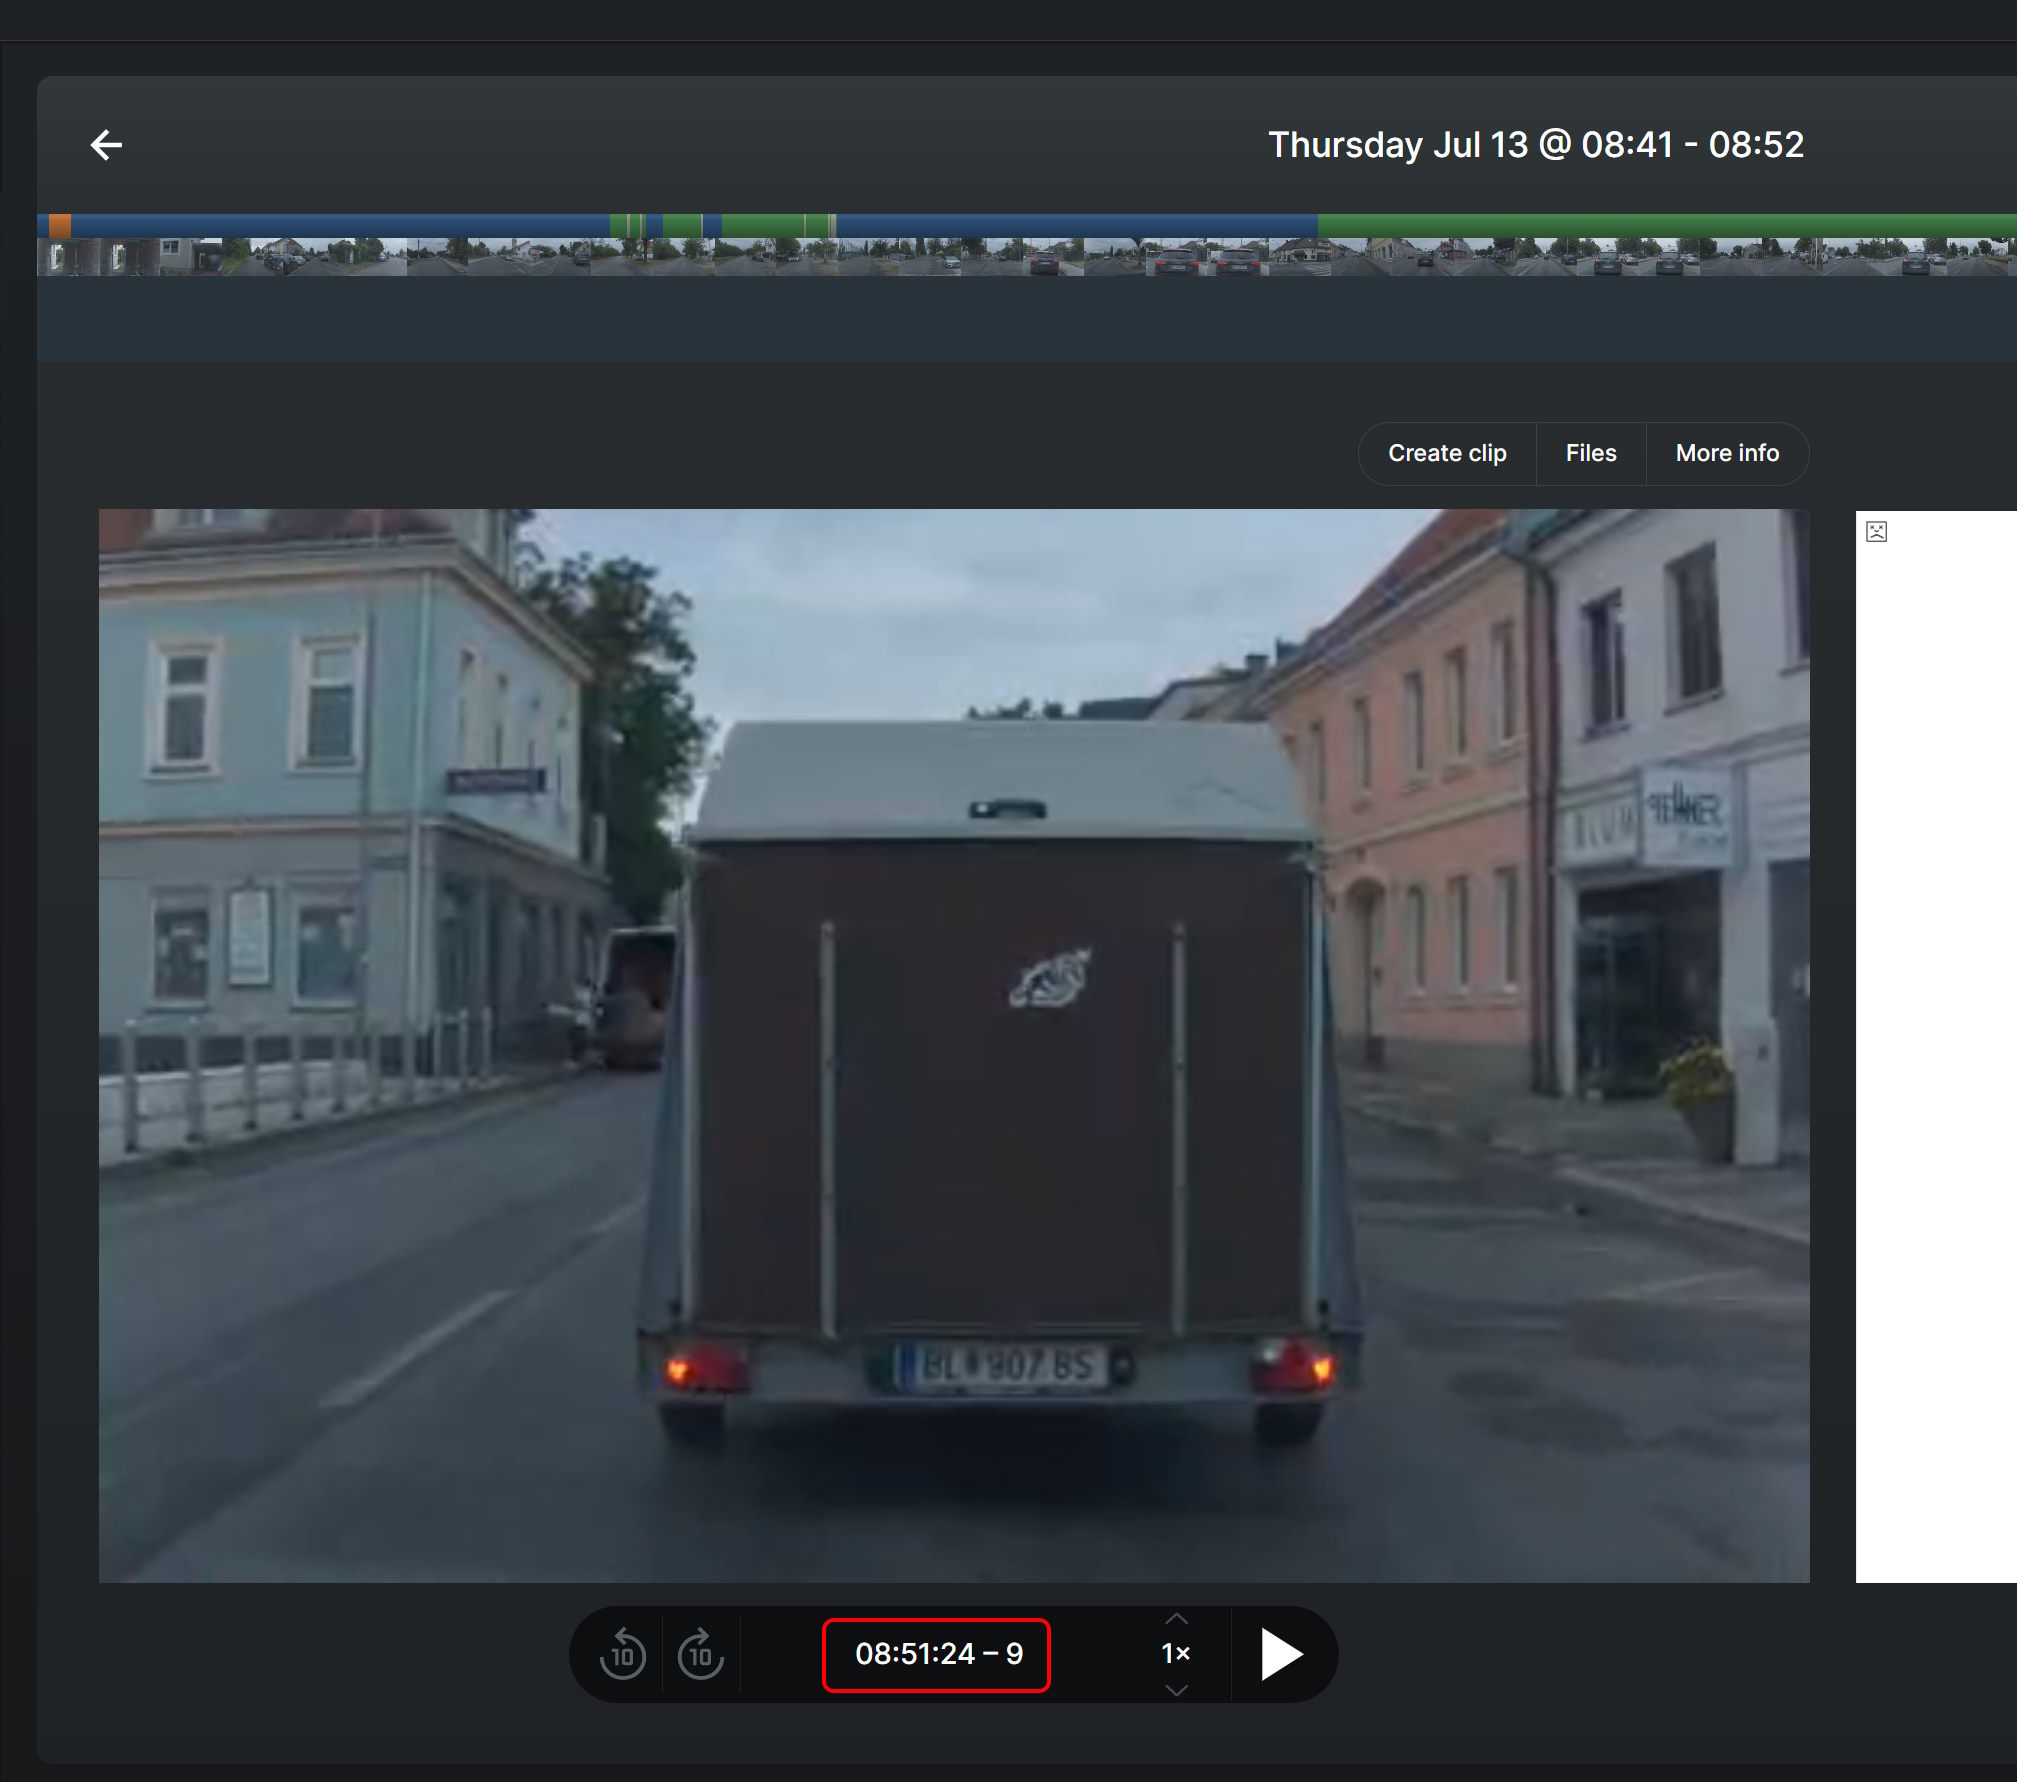Select the rewind-10 icon's circular arrow
Viewport: 2017px width, 1782px height.
click(622, 1654)
